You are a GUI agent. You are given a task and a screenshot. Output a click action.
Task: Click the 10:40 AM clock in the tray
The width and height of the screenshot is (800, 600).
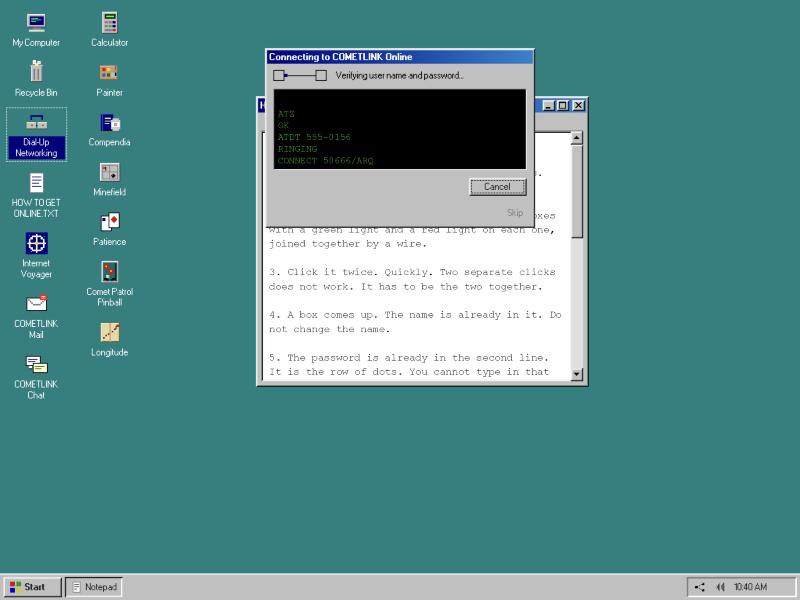750,587
